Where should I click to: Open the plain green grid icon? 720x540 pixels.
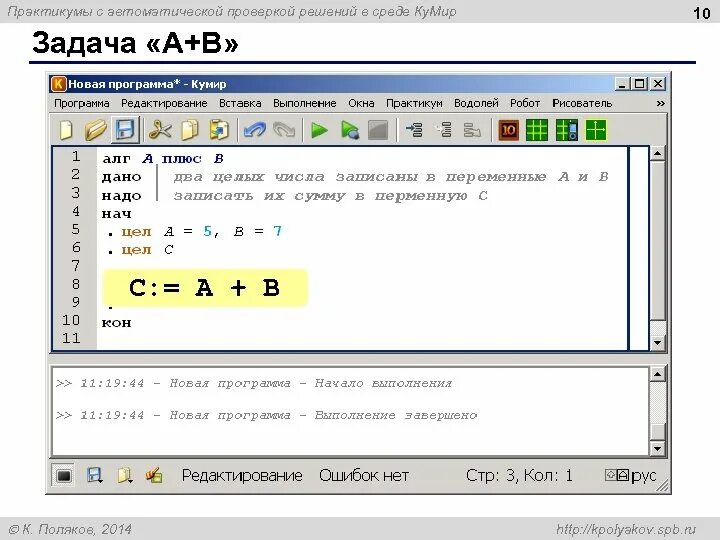537,130
